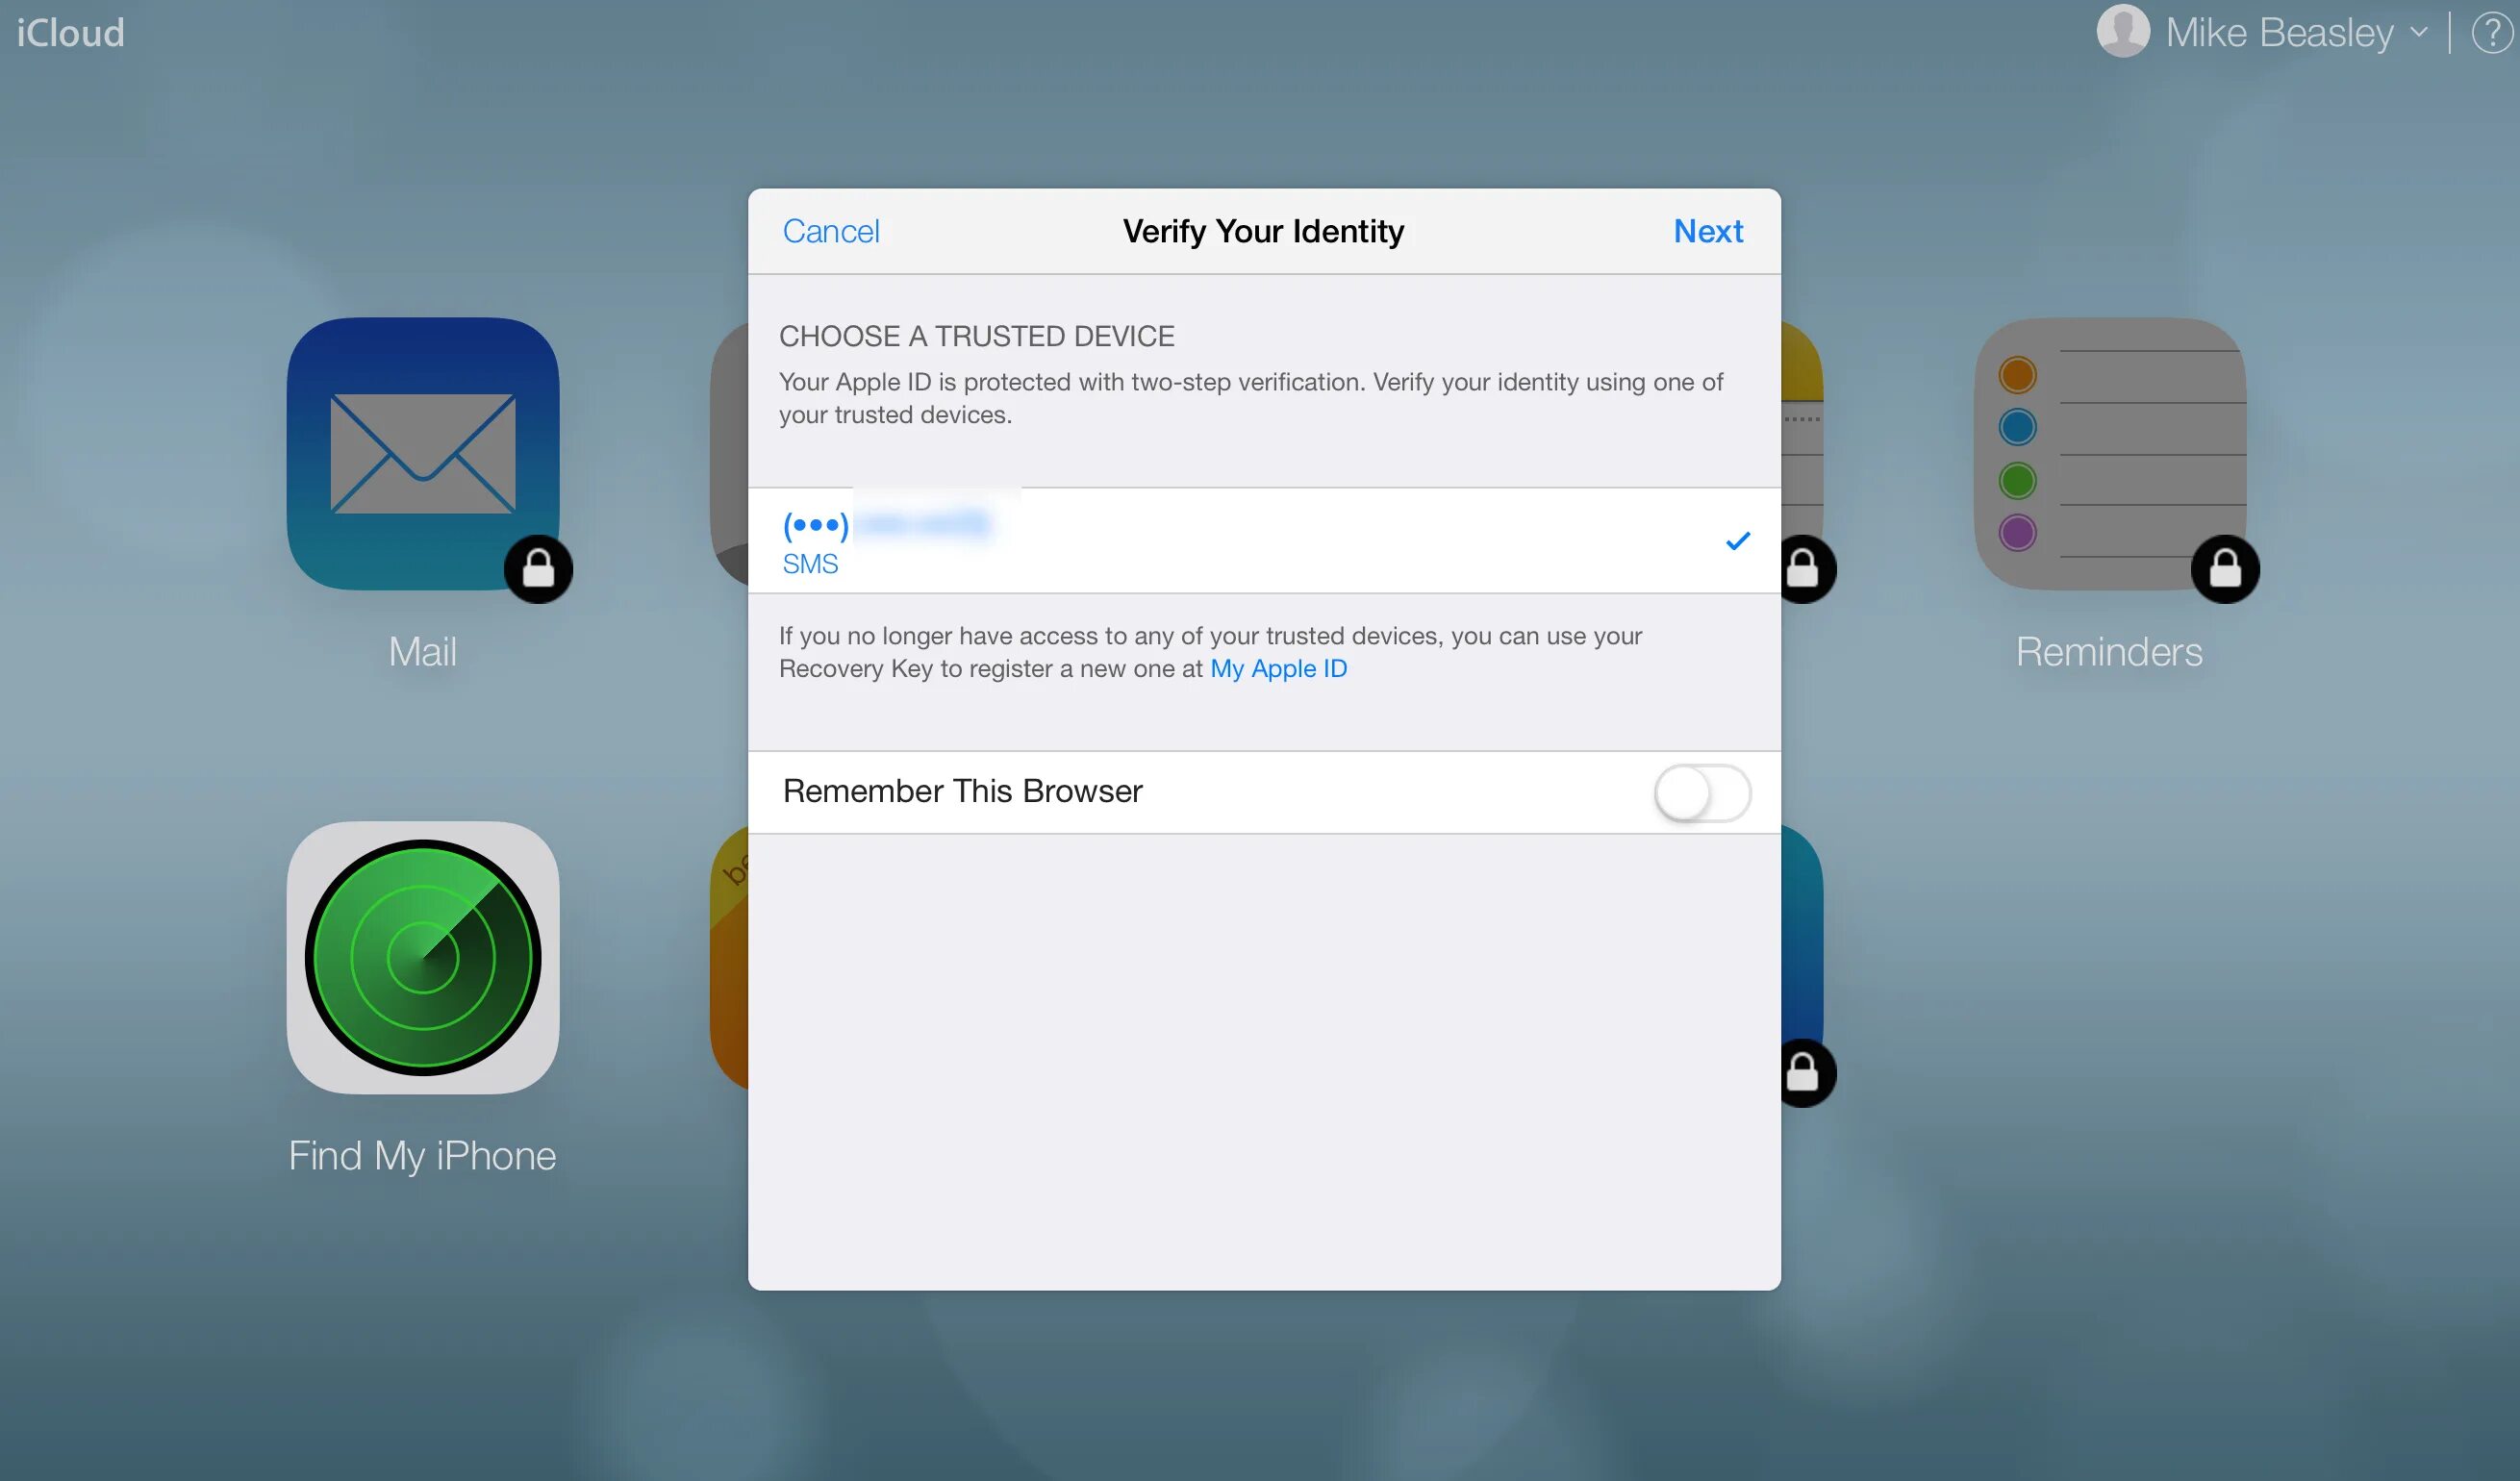Launch Find My iPhone radar icon

pos(422,957)
